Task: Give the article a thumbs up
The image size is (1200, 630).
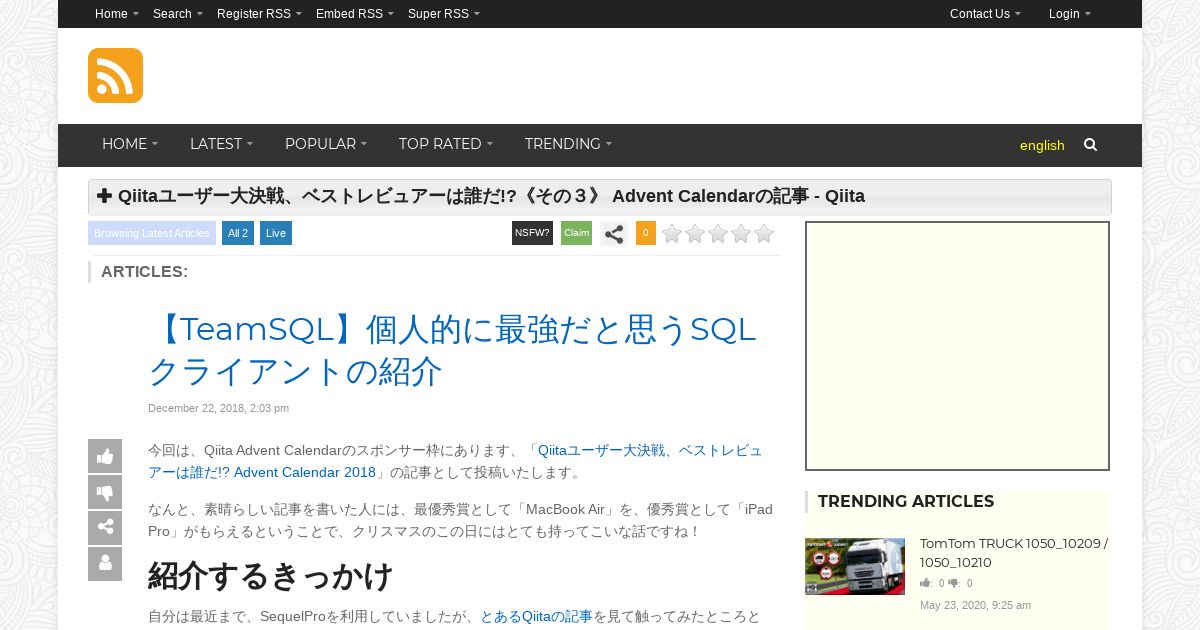Action: (x=105, y=456)
